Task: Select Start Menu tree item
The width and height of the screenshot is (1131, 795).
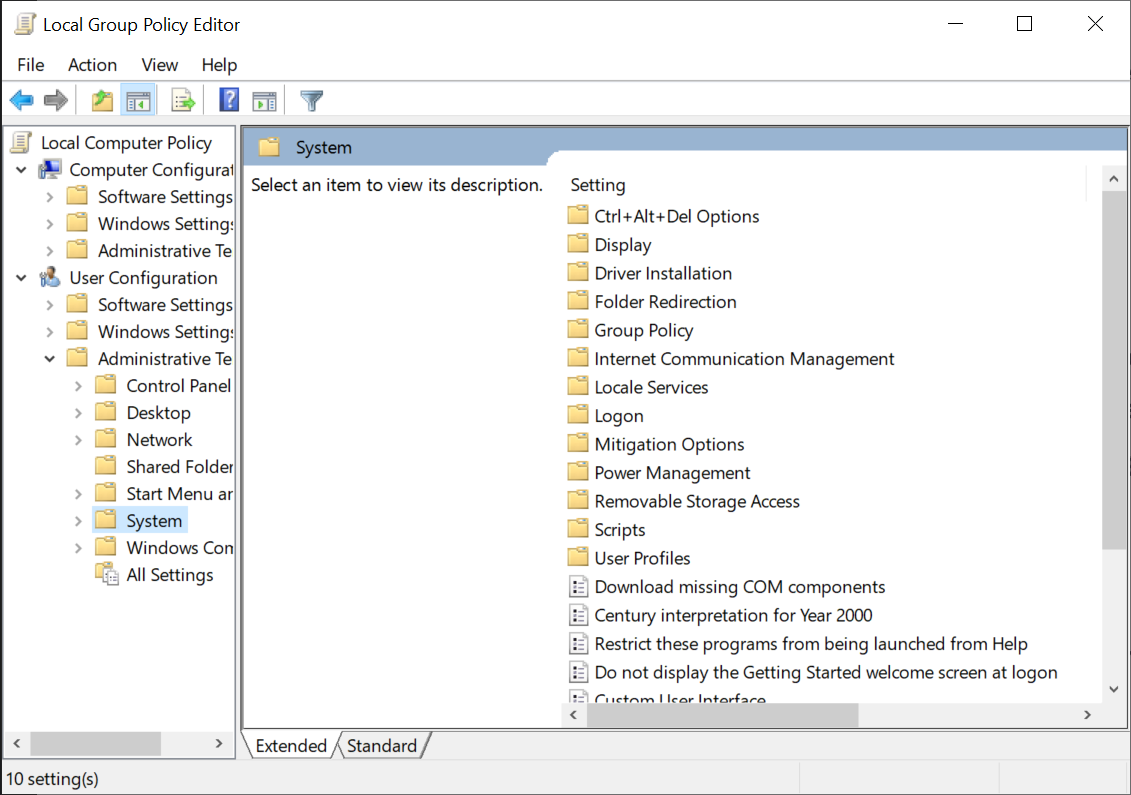Action: coord(179,493)
